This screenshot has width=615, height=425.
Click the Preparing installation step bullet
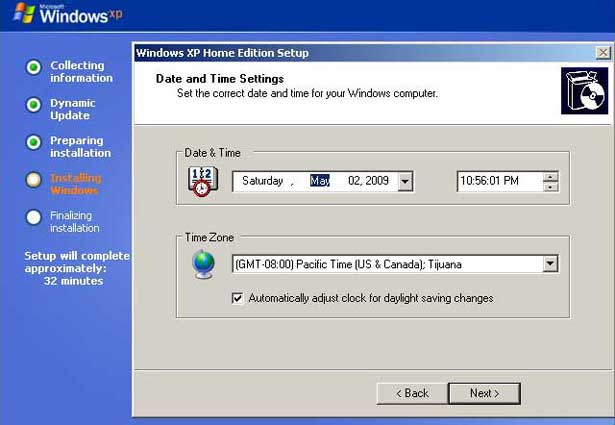(x=34, y=143)
